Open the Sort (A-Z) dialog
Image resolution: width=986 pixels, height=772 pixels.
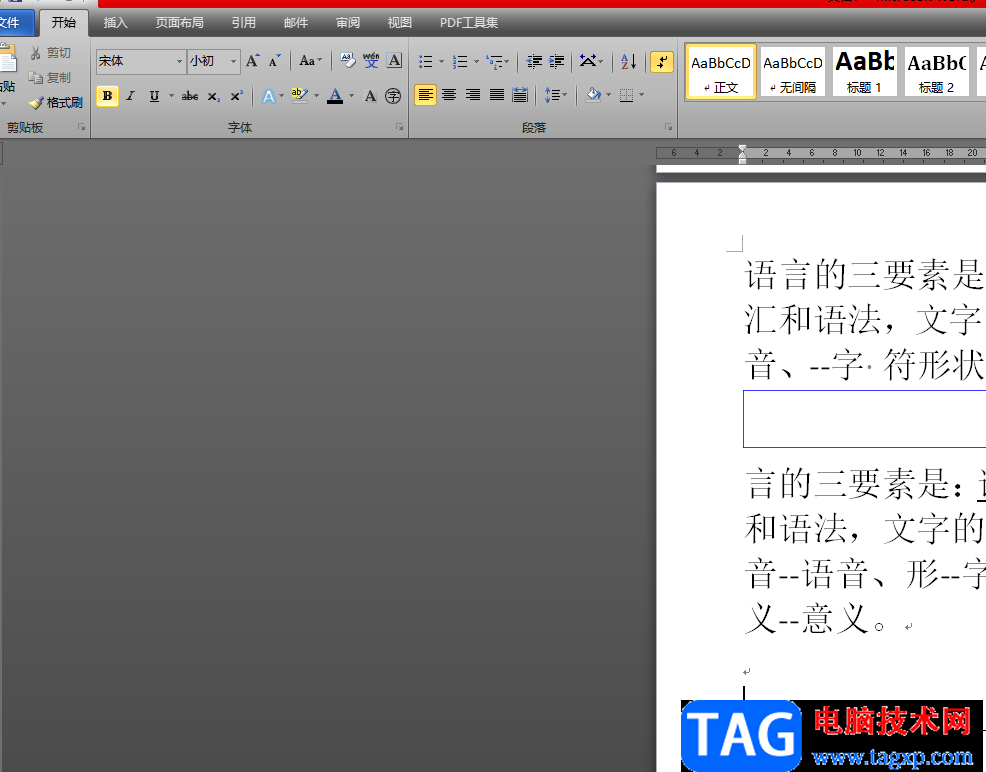tap(628, 62)
